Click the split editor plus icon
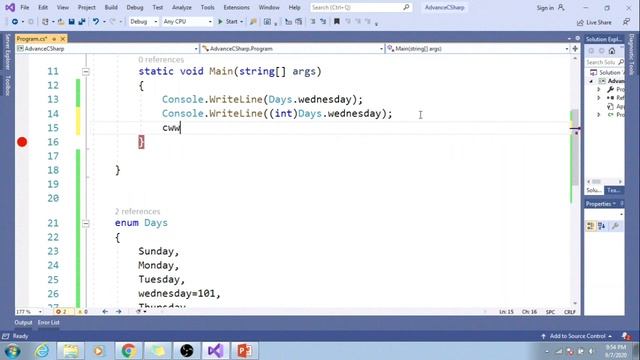The image size is (640, 360). (x=575, y=49)
